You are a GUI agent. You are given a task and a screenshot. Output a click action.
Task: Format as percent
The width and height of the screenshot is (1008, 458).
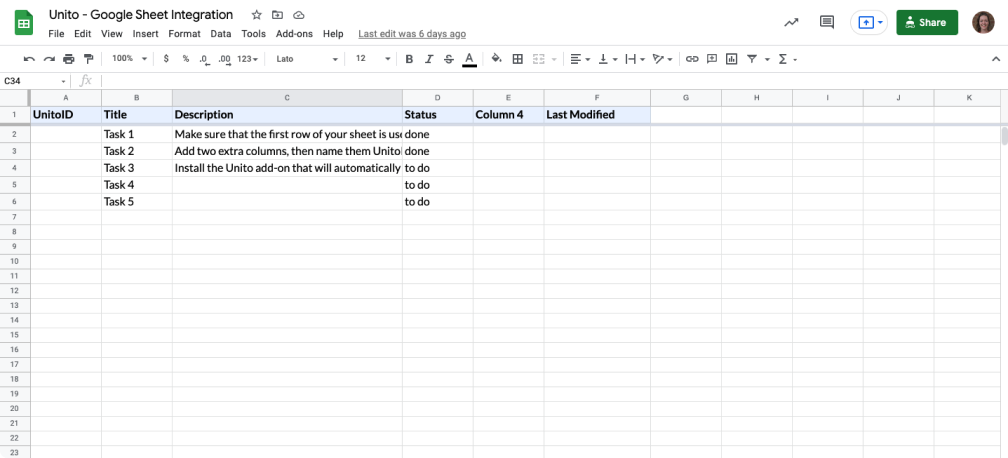click(186, 59)
